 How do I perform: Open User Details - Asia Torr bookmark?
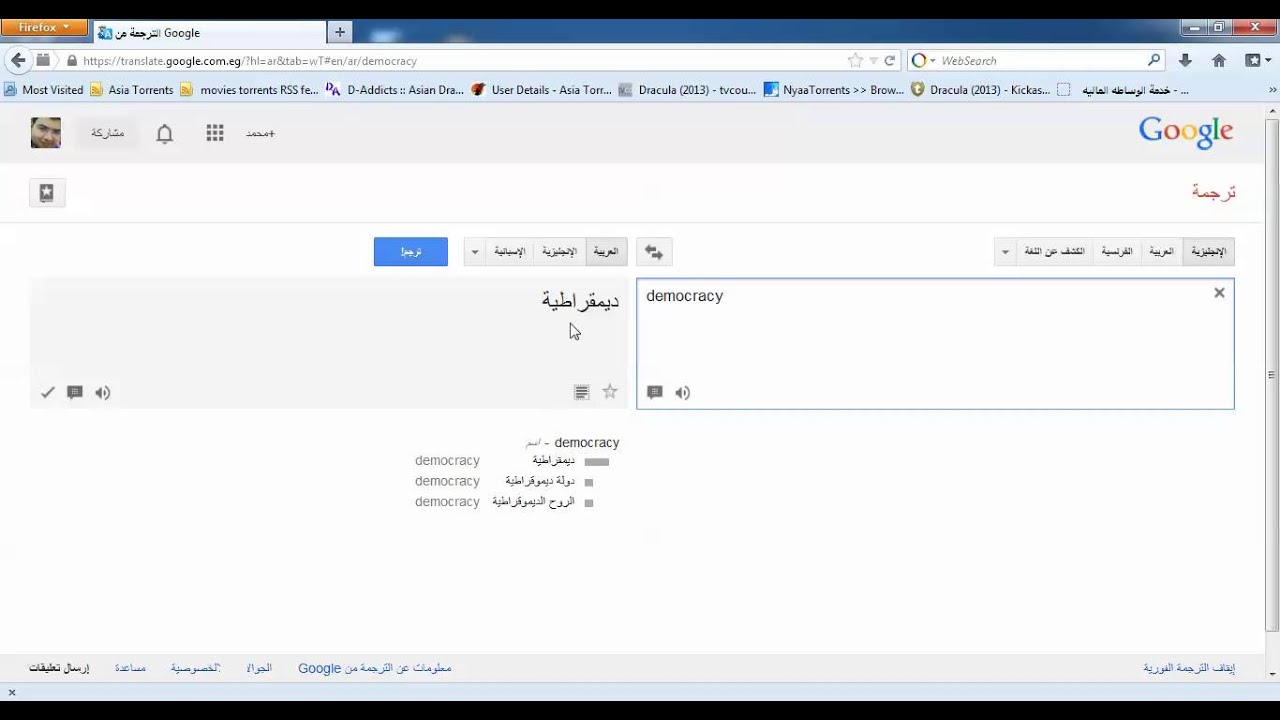point(542,90)
